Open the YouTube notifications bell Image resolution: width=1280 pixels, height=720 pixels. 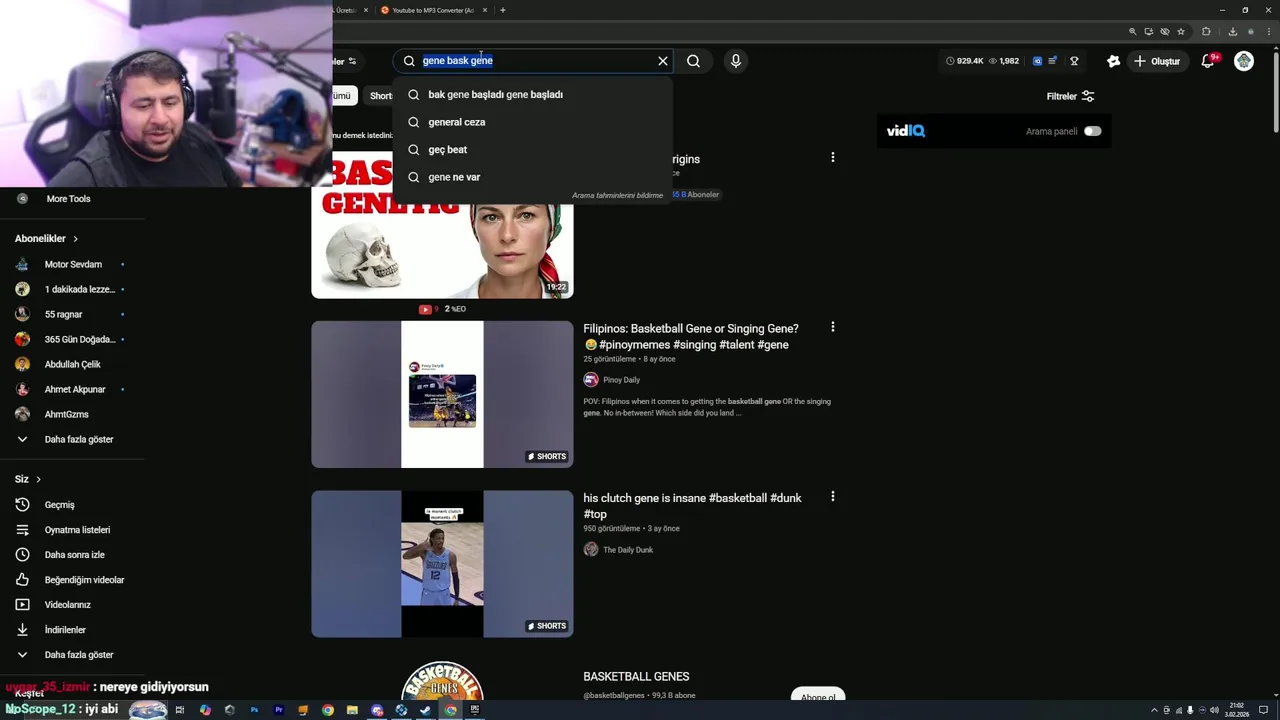point(1208,61)
